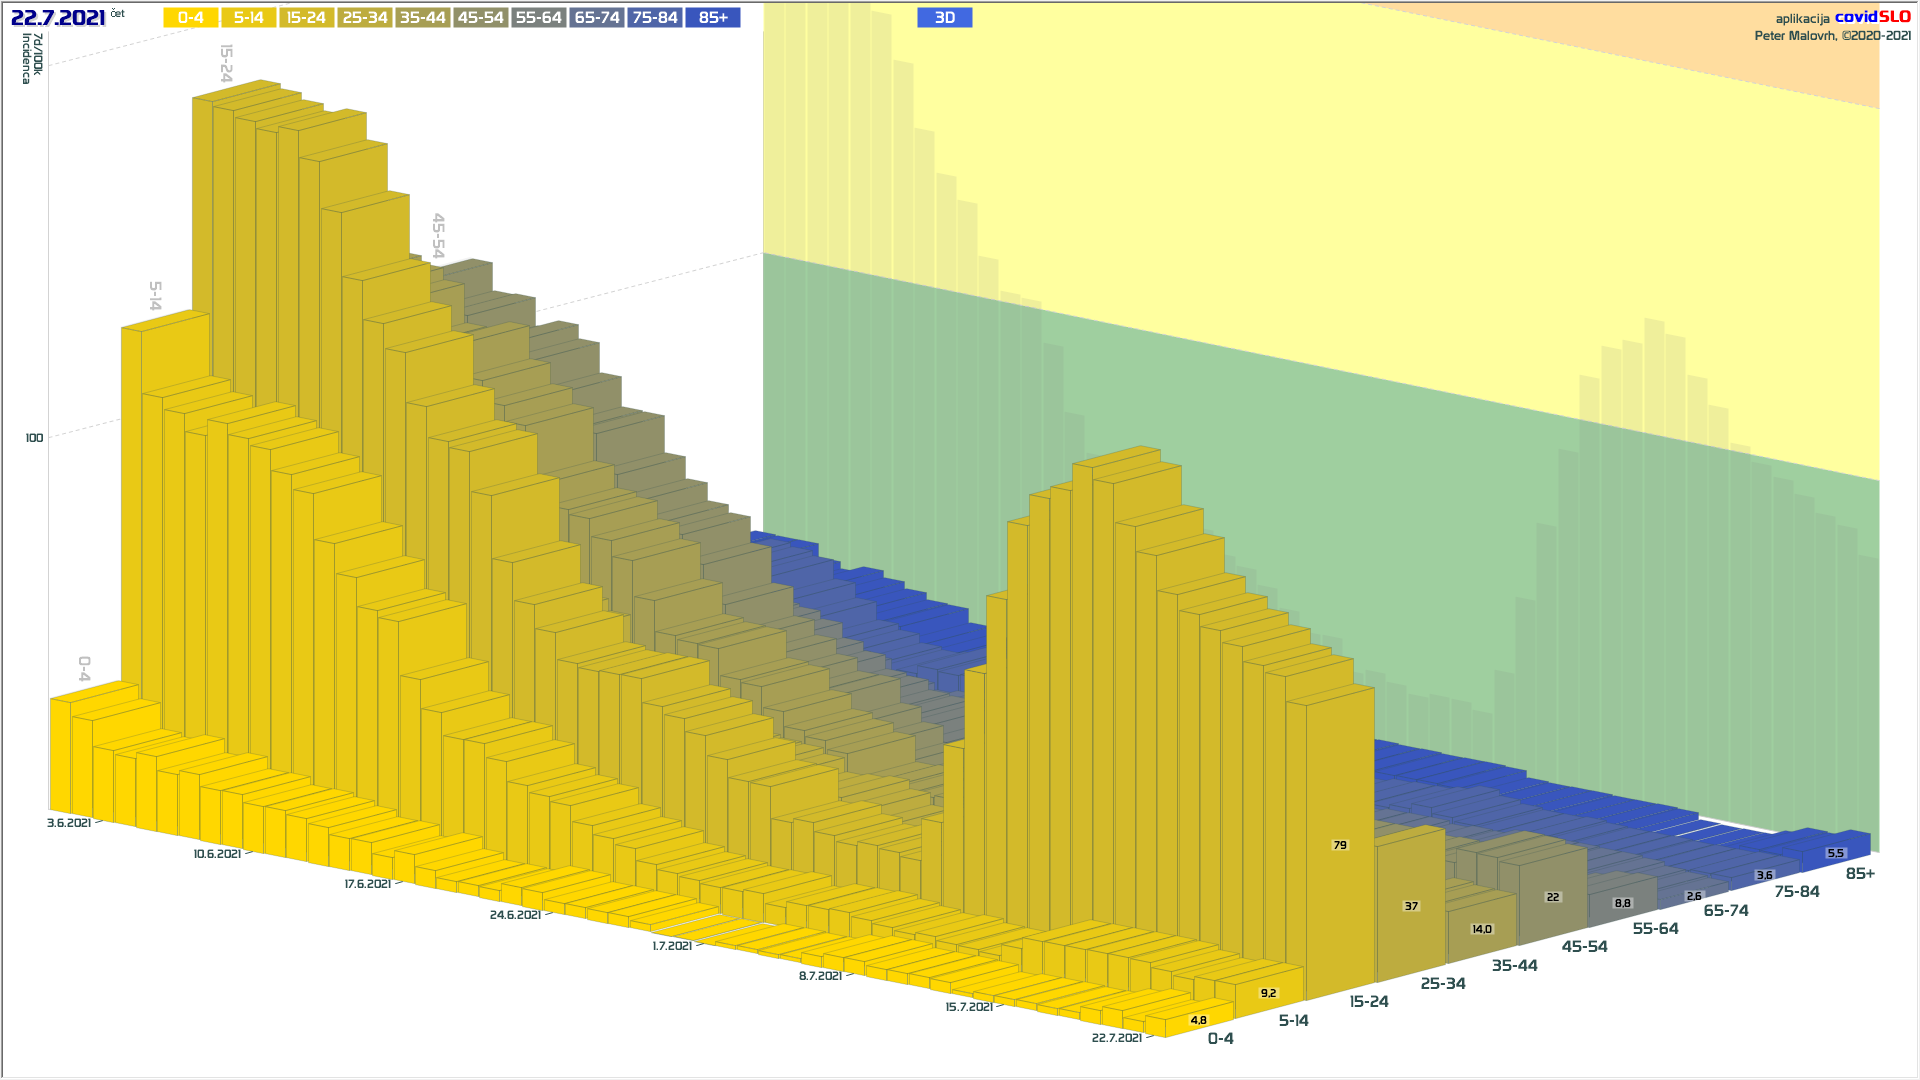Select the 15.7.2021 date axis marker

pyautogui.click(x=969, y=1007)
